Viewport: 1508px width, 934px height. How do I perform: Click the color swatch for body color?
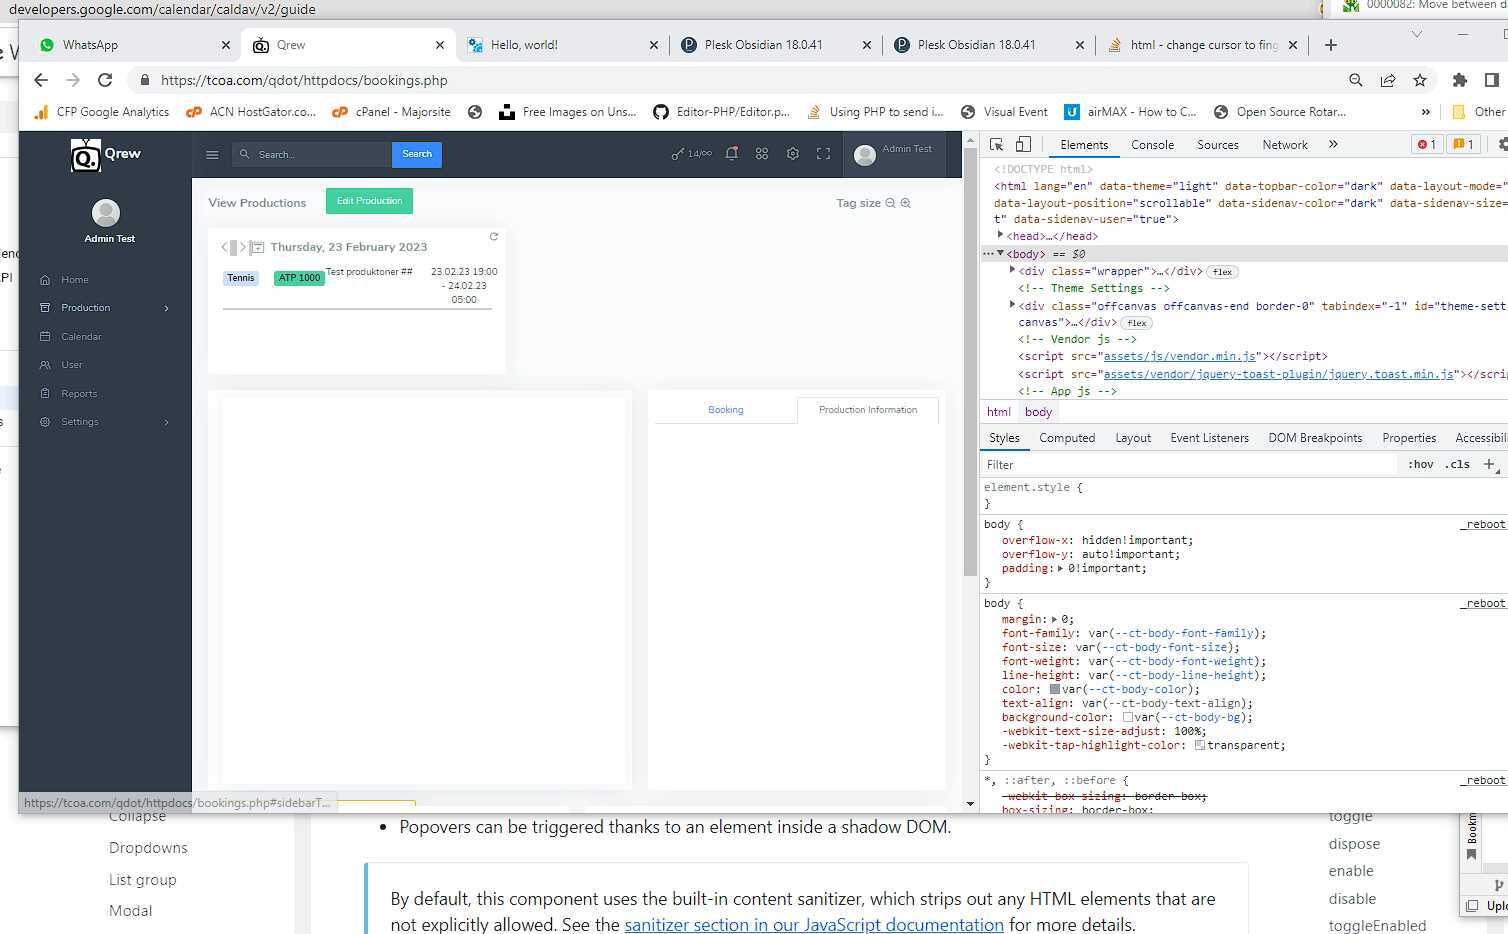[1054, 689]
